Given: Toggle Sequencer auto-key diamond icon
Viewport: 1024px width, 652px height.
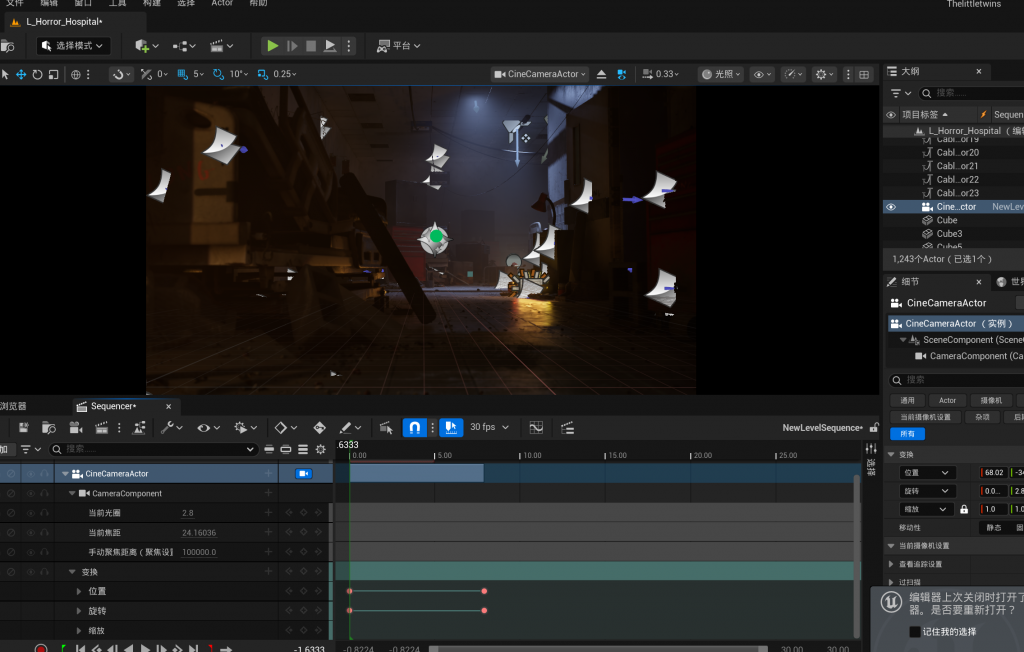Looking at the screenshot, I should (x=319, y=428).
